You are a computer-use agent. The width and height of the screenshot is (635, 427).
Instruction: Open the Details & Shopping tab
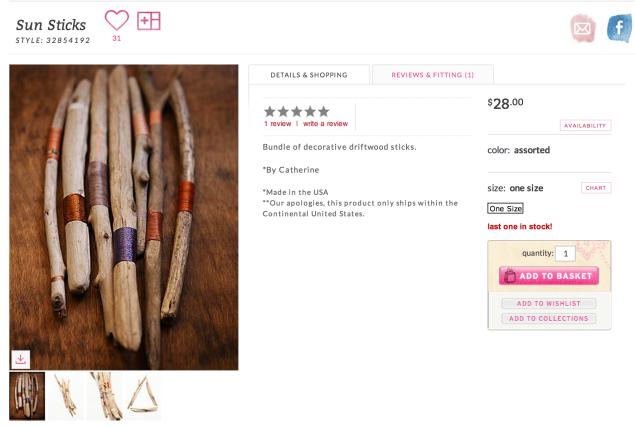point(309,75)
